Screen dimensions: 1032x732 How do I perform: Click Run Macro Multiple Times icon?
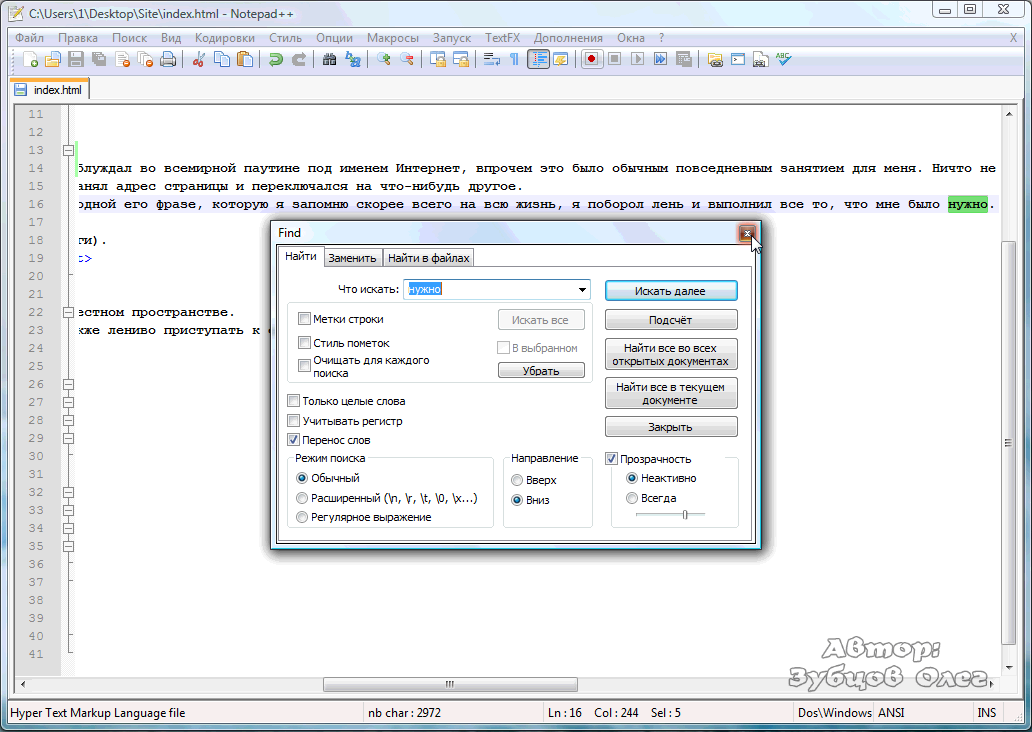[x=661, y=60]
